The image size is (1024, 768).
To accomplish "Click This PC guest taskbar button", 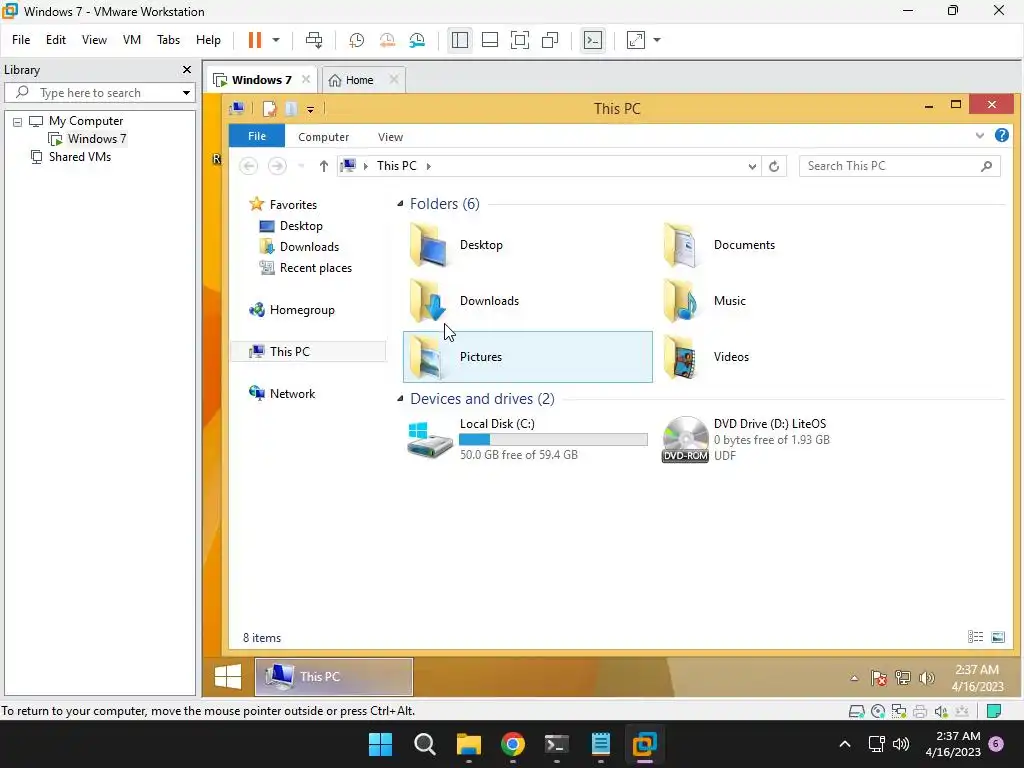I will pyautogui.click(x=334, y=677).
